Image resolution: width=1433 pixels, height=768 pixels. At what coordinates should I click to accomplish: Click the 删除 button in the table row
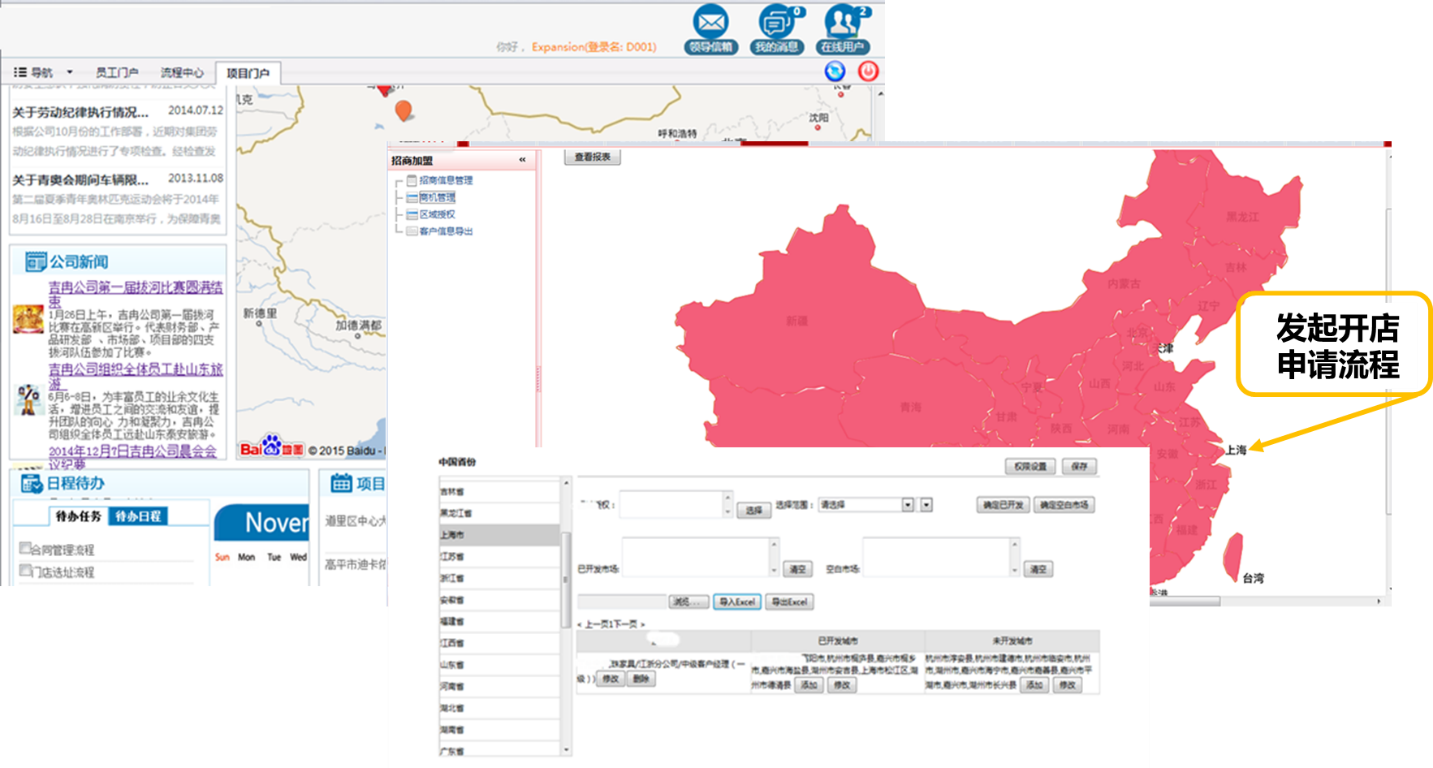641,679
